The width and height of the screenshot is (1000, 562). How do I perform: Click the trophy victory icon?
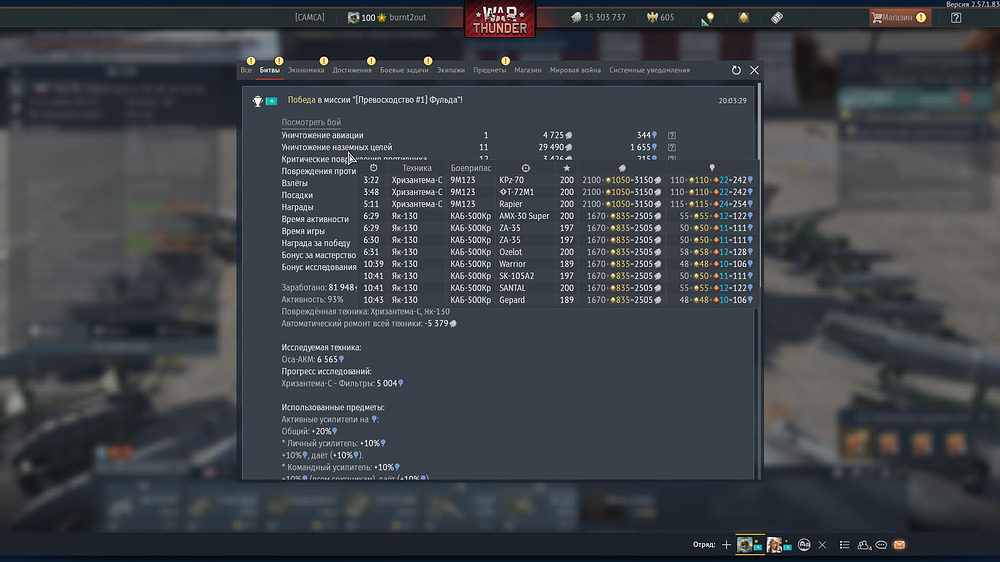(x=257, y=101)
